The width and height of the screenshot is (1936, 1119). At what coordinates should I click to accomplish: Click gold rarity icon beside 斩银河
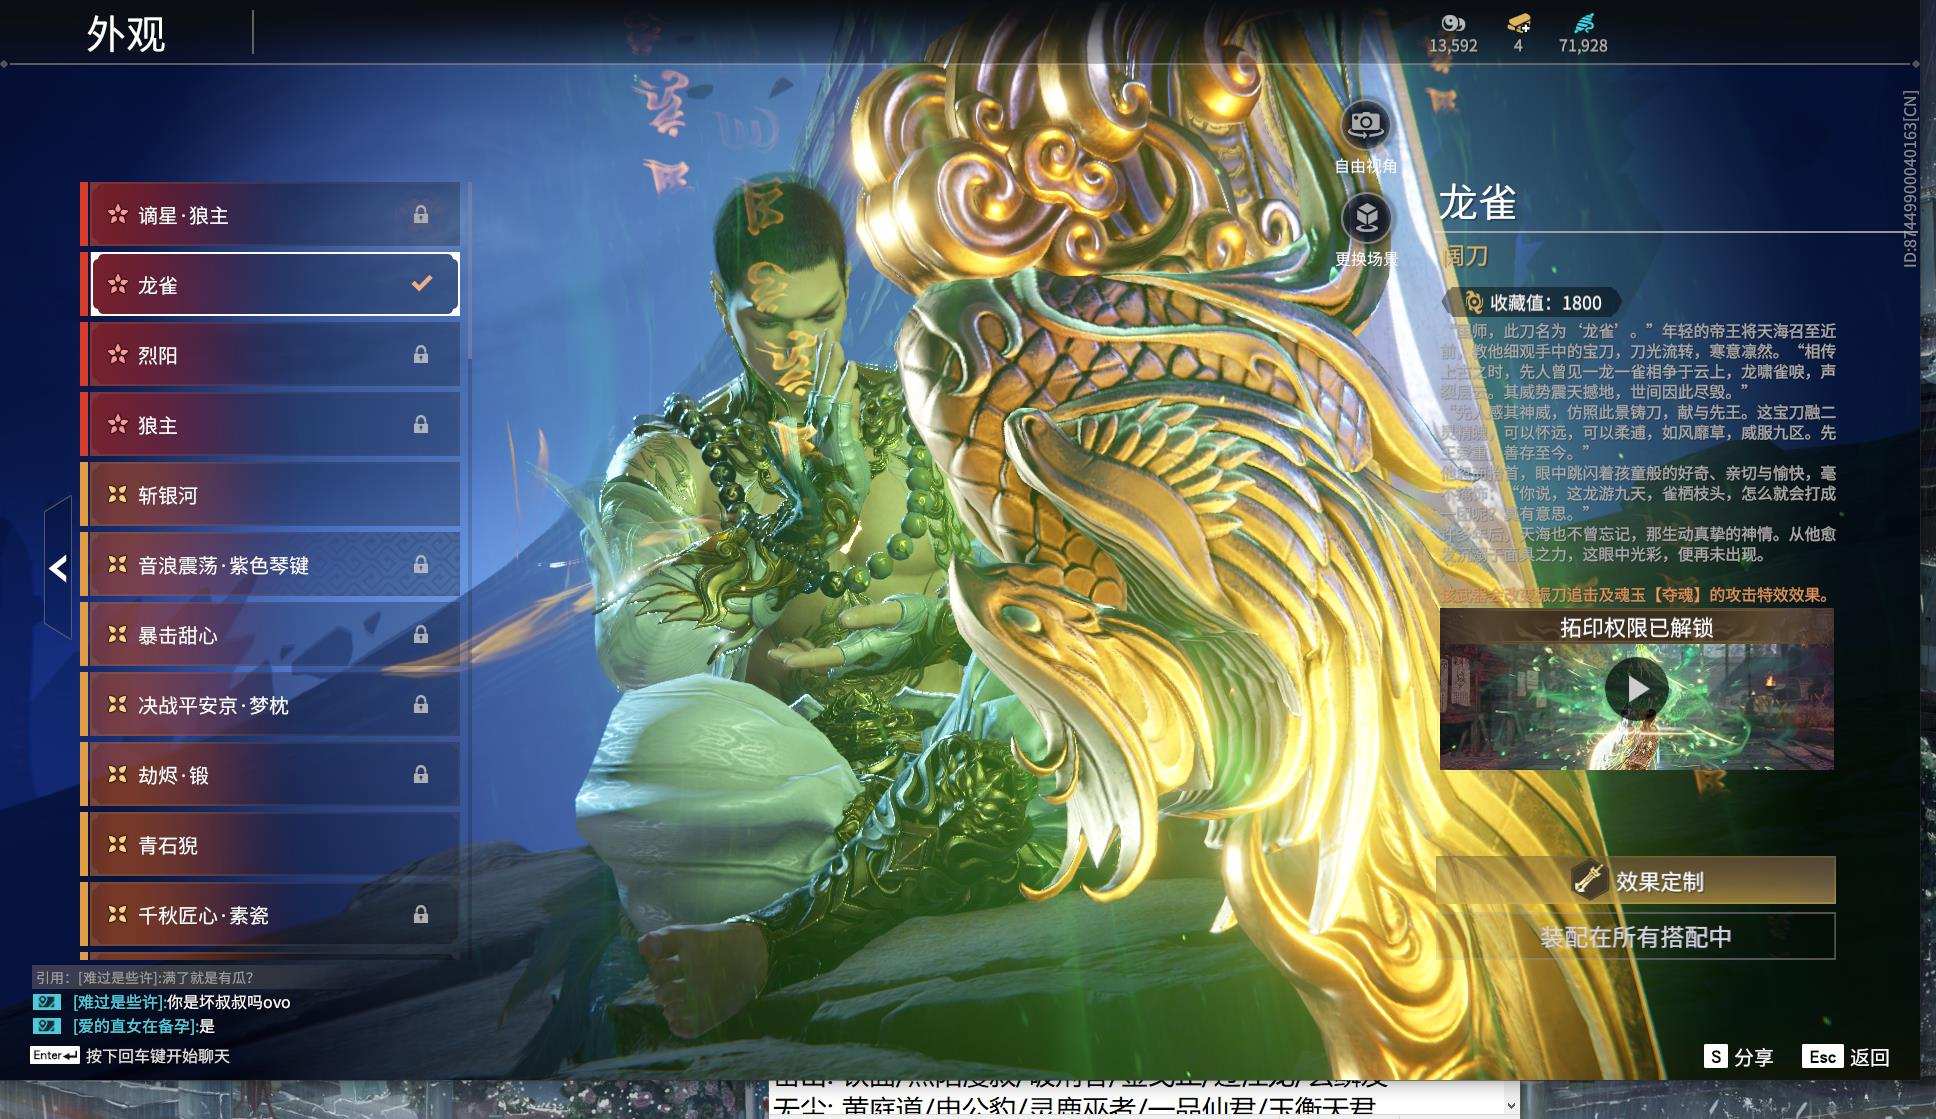click(118, 495)
